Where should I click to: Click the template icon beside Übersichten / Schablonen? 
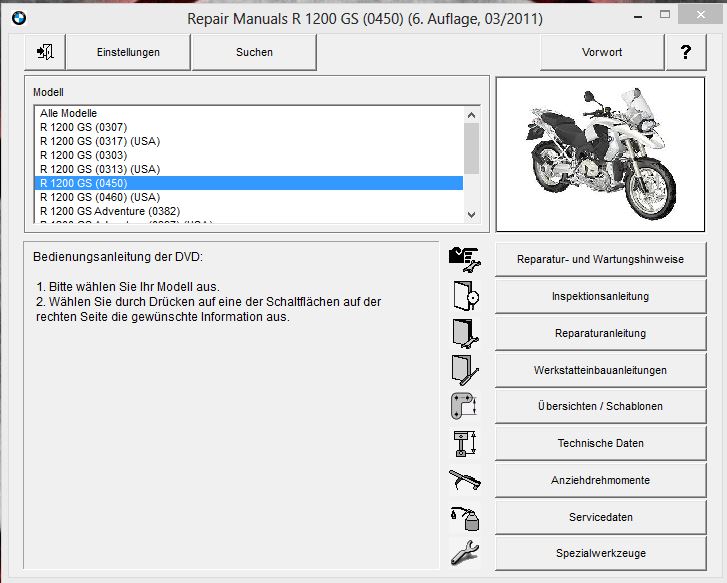(x=465, y=406)
